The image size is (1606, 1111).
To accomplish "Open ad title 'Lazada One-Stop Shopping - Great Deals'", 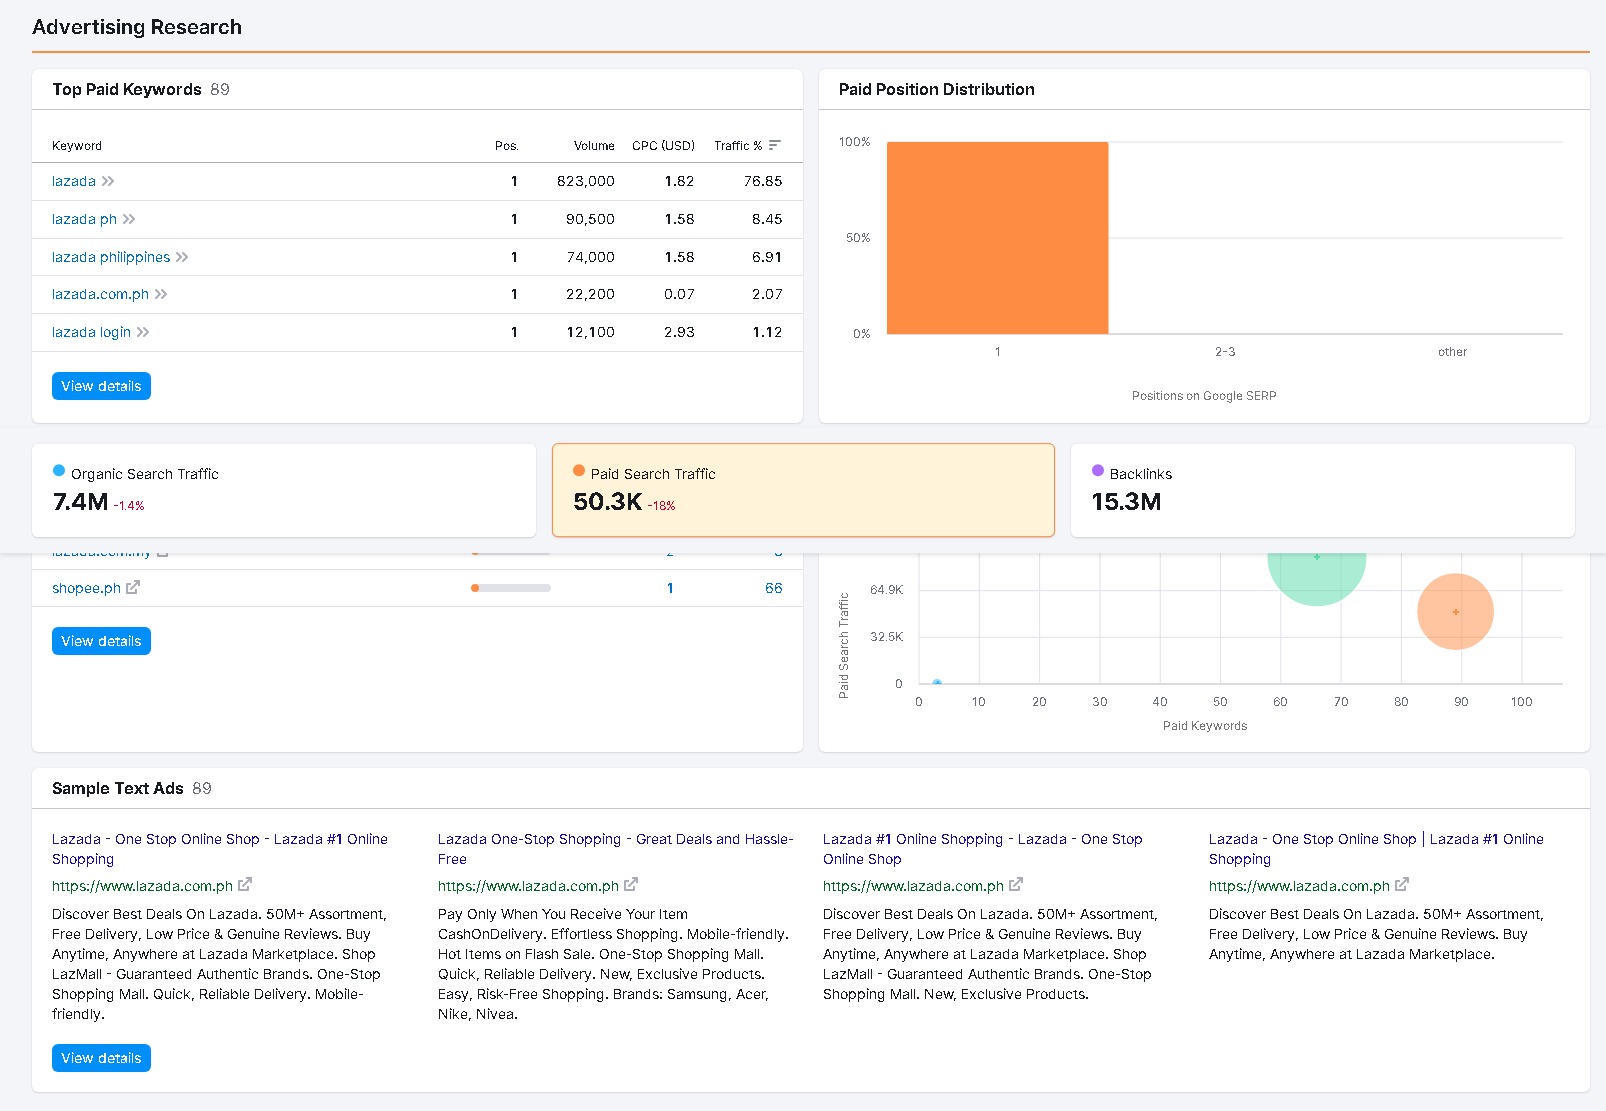I will point(615,849).
